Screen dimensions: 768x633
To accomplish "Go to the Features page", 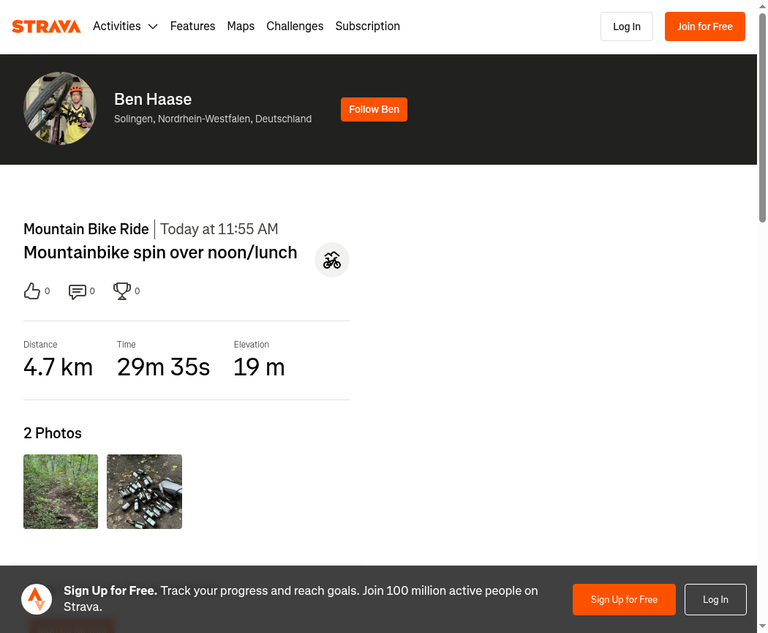I will 192,26.
